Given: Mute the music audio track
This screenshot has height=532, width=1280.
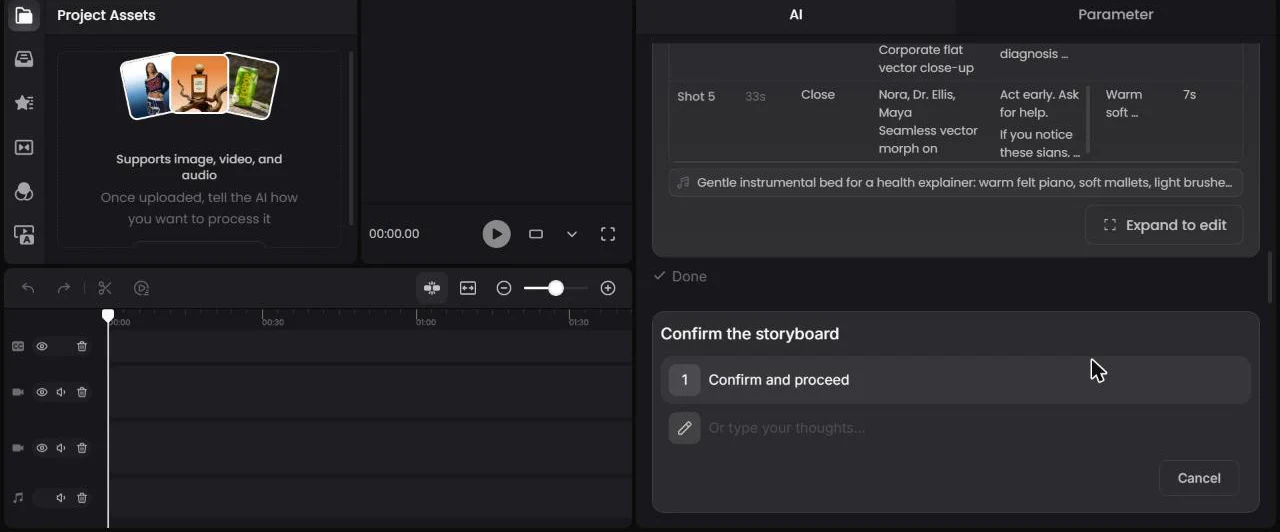Looking at the screenshot, I should tap(62, 497).
